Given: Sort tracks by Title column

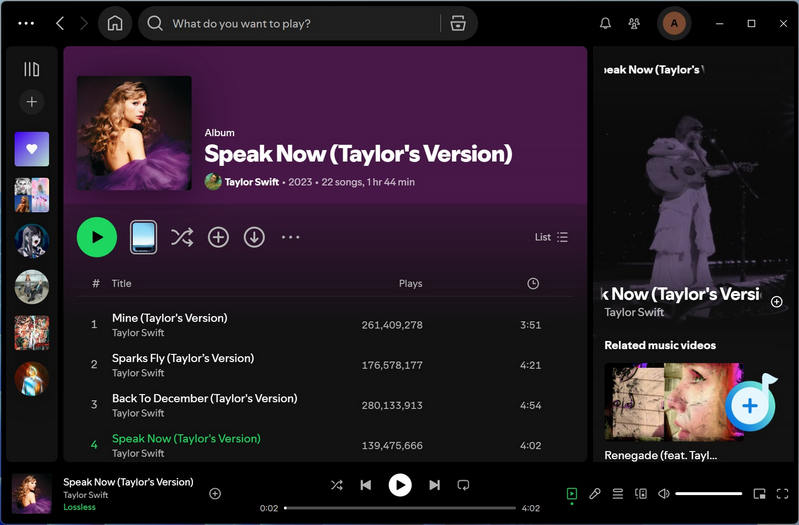Looking at the screenshot, I should pos(121,283).
